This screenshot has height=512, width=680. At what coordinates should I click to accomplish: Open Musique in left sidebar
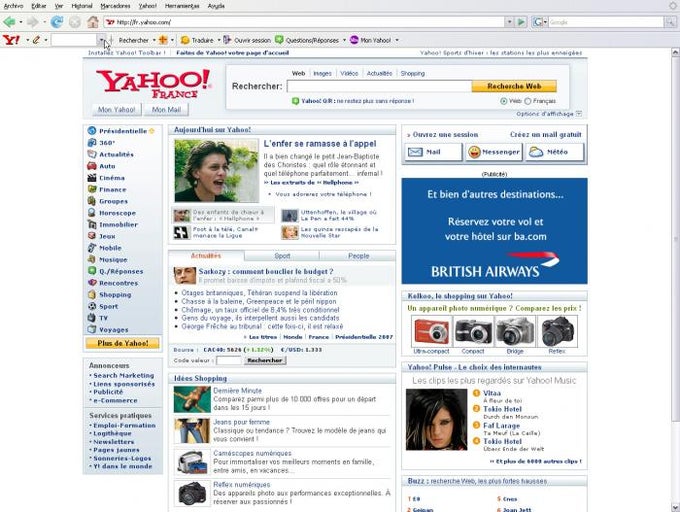[x=113, y=260]
